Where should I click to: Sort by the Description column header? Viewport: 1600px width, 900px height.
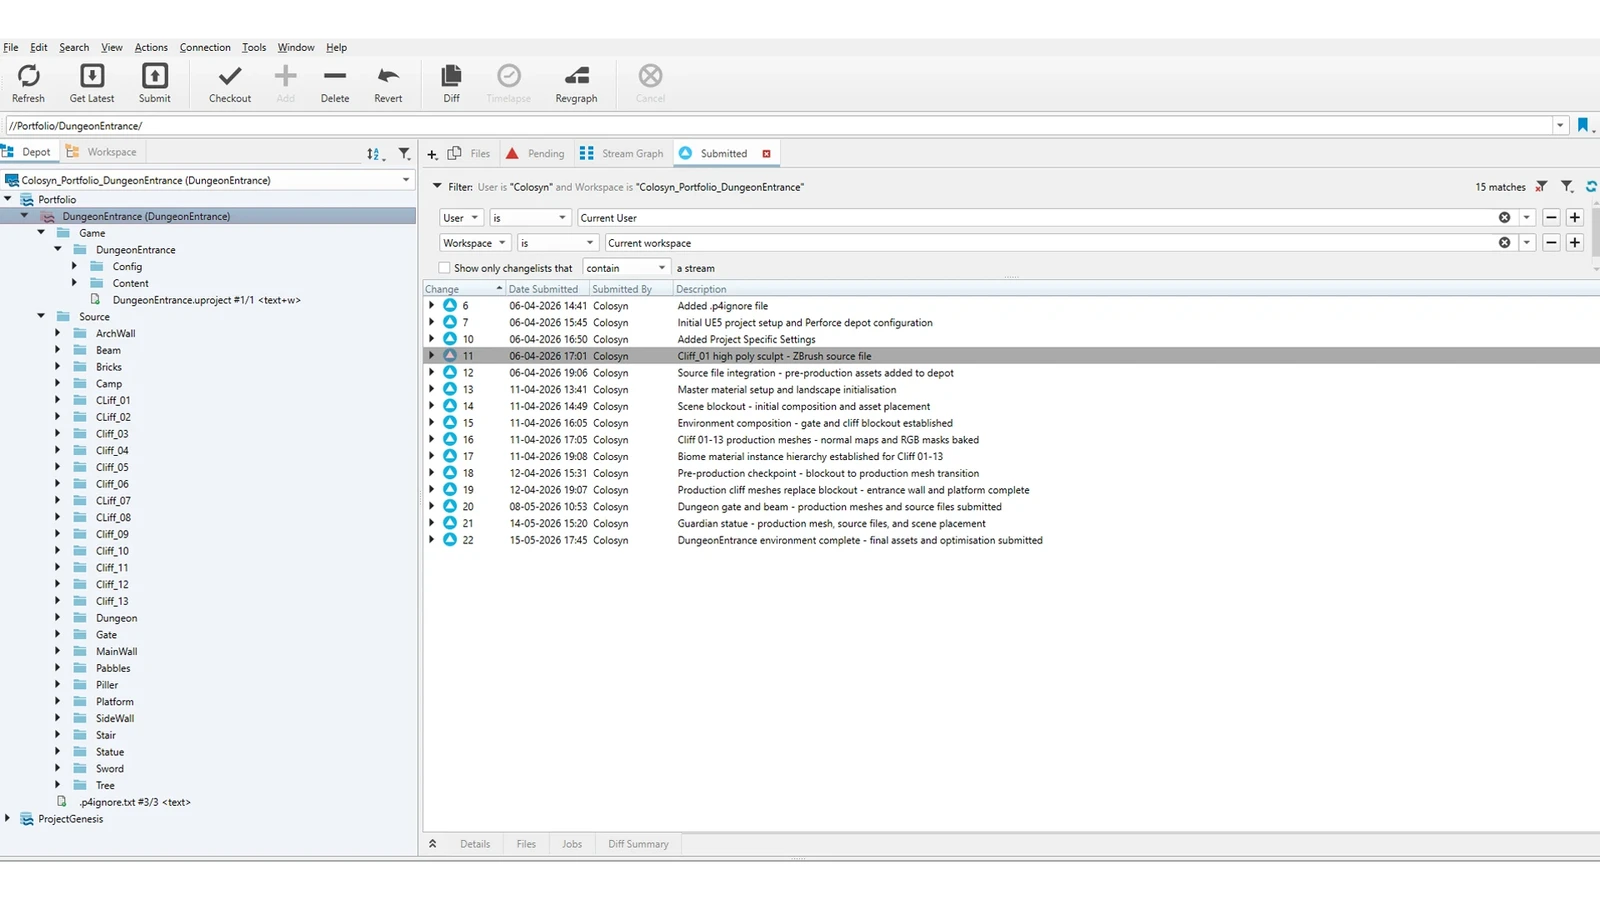[x=1136, y=289]
